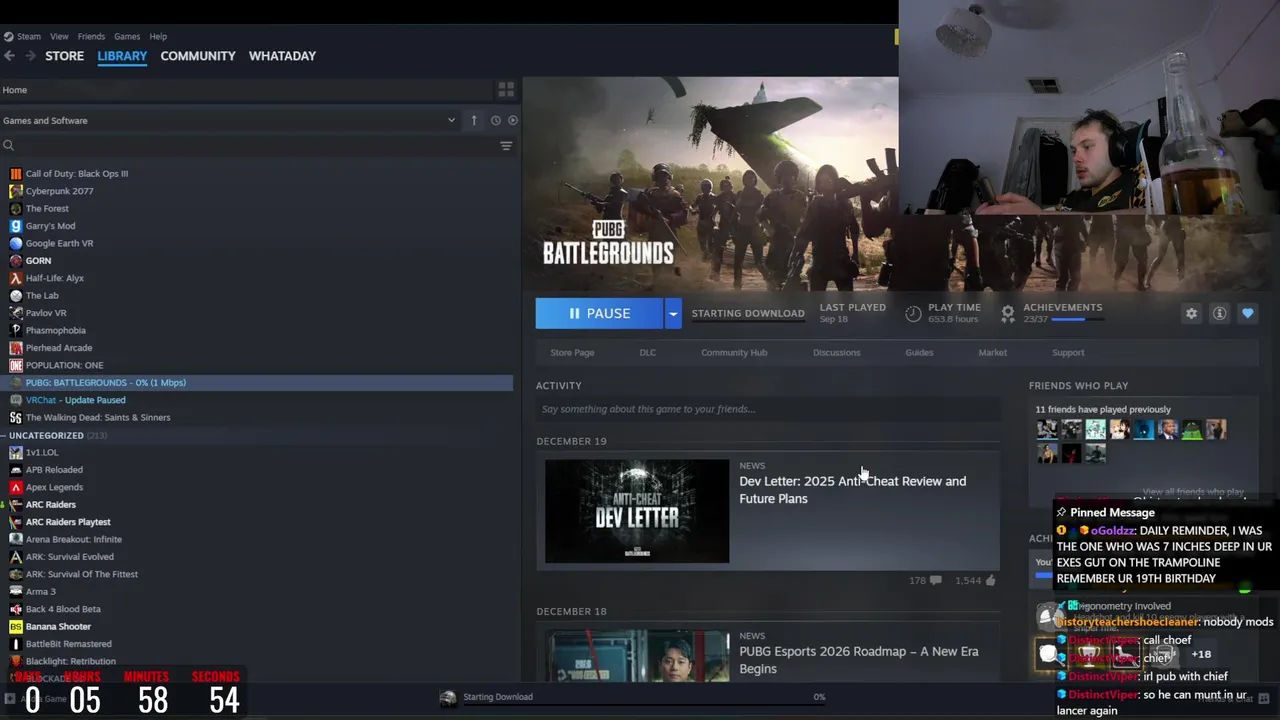Screen dimensions: 1280x720
Task: Select POPULATION: ONE icon in list
Action: [16, 365]
